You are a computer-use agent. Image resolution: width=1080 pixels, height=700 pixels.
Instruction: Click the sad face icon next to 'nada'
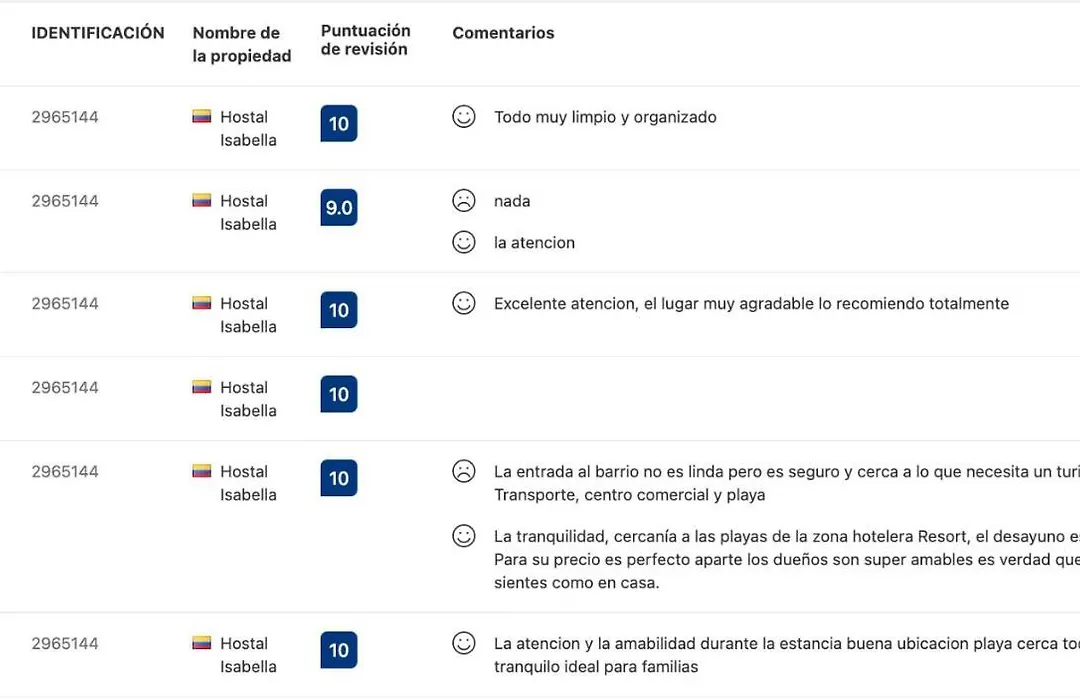click(464, 200)
